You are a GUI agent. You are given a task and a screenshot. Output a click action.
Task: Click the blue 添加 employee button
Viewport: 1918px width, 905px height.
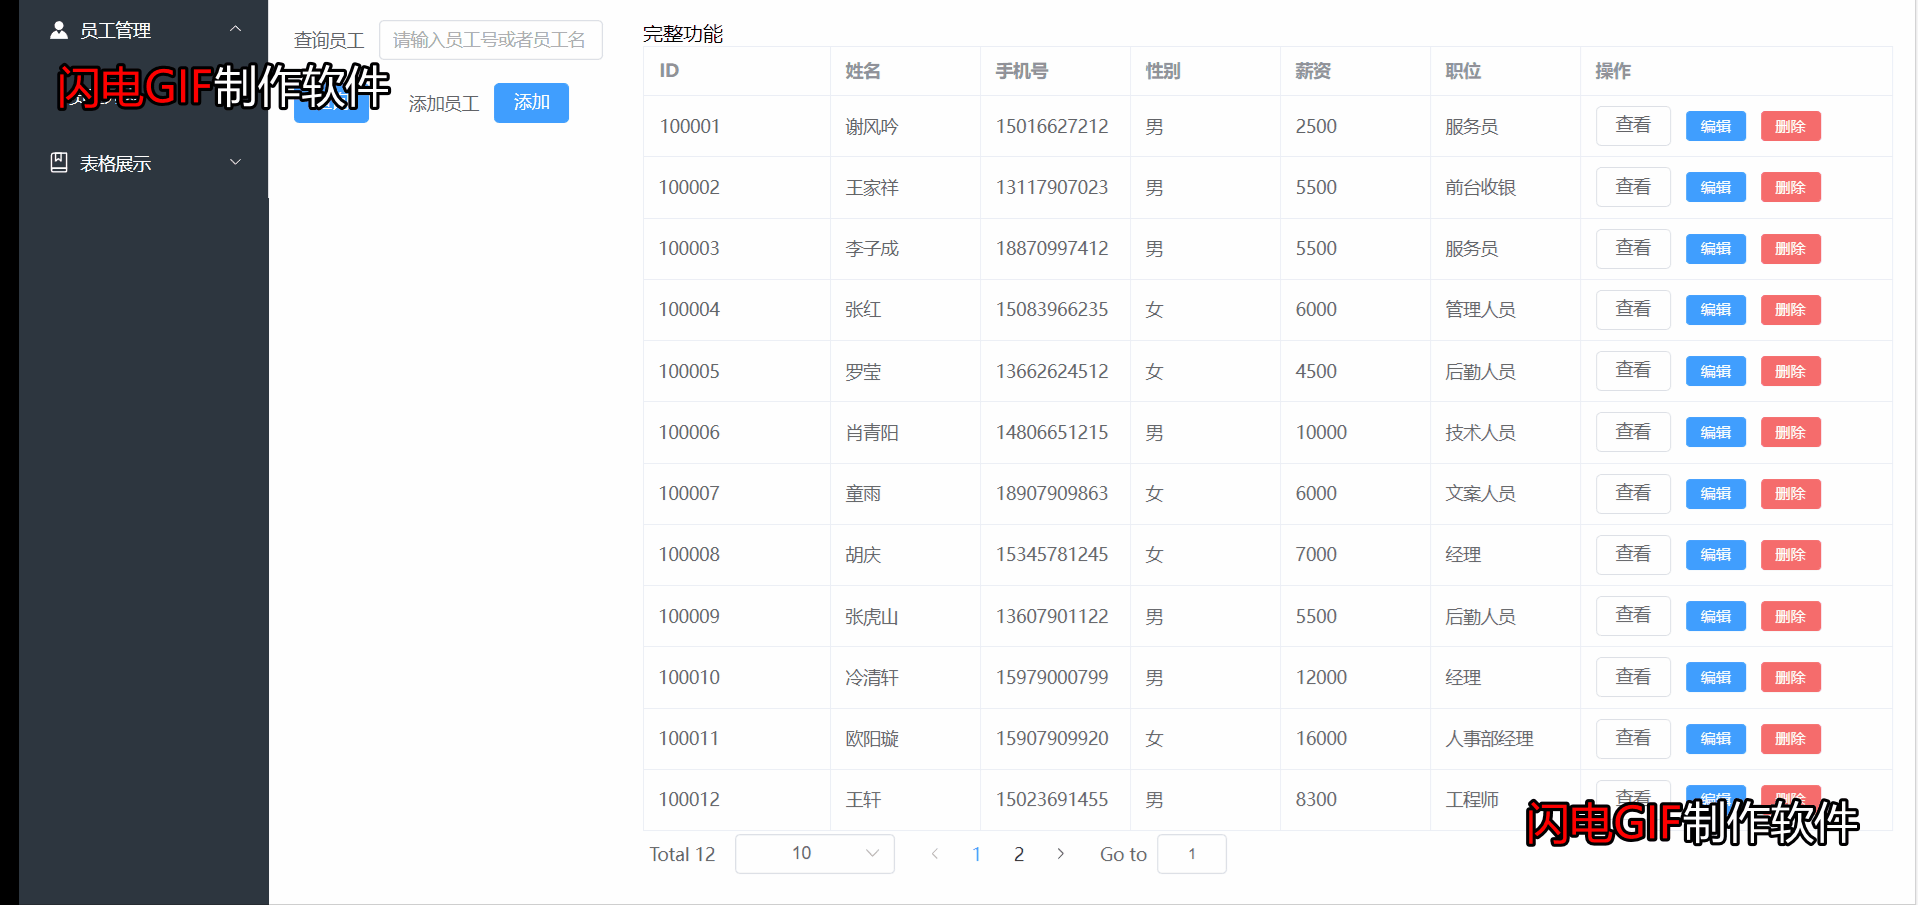[531, 103]
